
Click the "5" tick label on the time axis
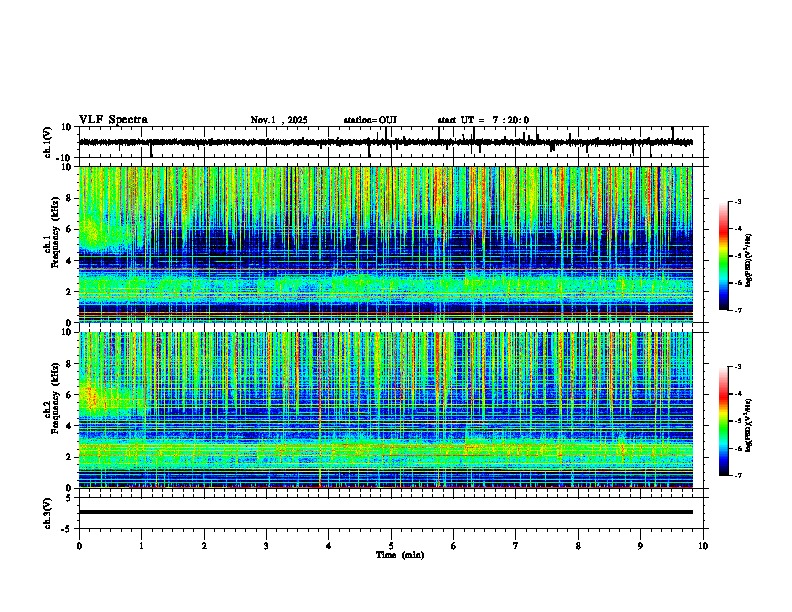(391, 546)
